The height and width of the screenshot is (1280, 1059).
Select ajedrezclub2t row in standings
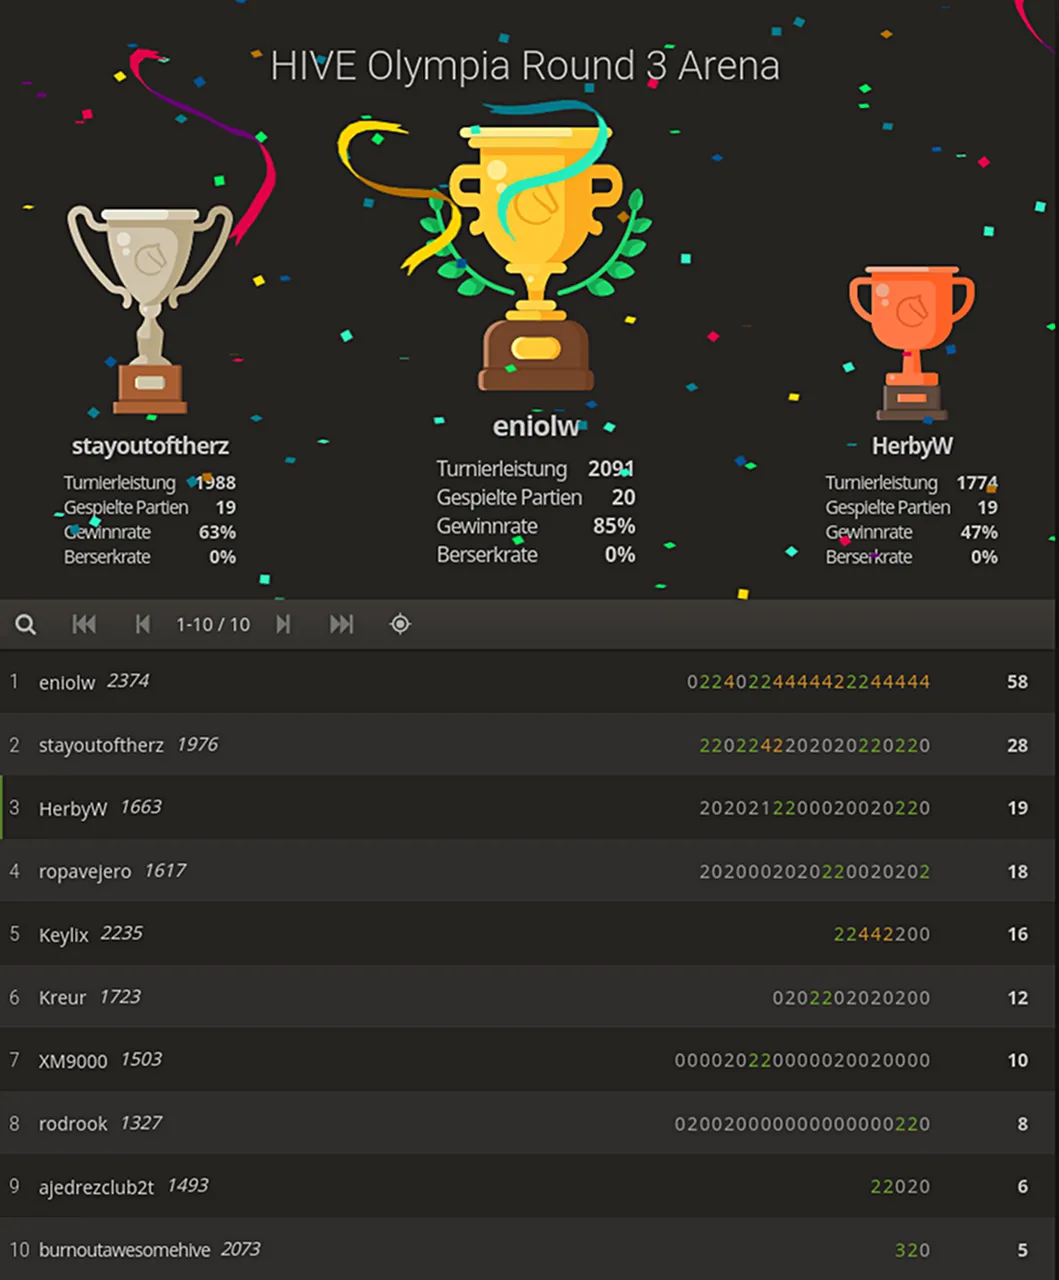[x=529, y=1186]
